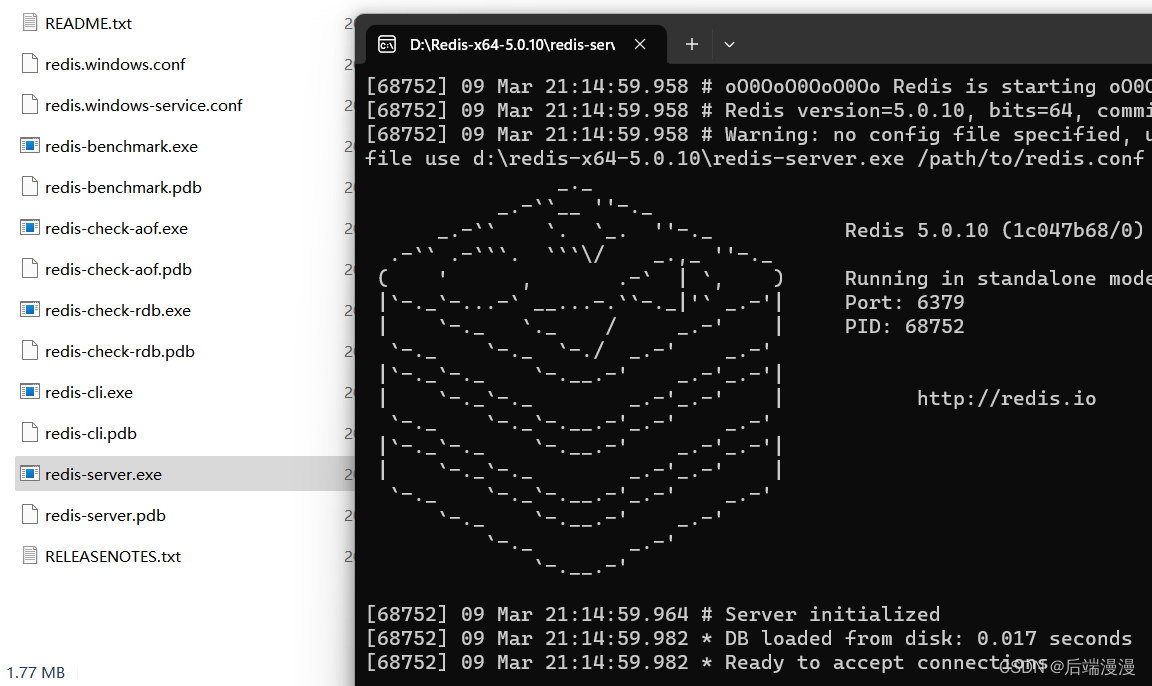The height and width of the screenshot is (686, 1152).
Task: Select file name redis-check-aof.exe
Action: click(116, 228)
